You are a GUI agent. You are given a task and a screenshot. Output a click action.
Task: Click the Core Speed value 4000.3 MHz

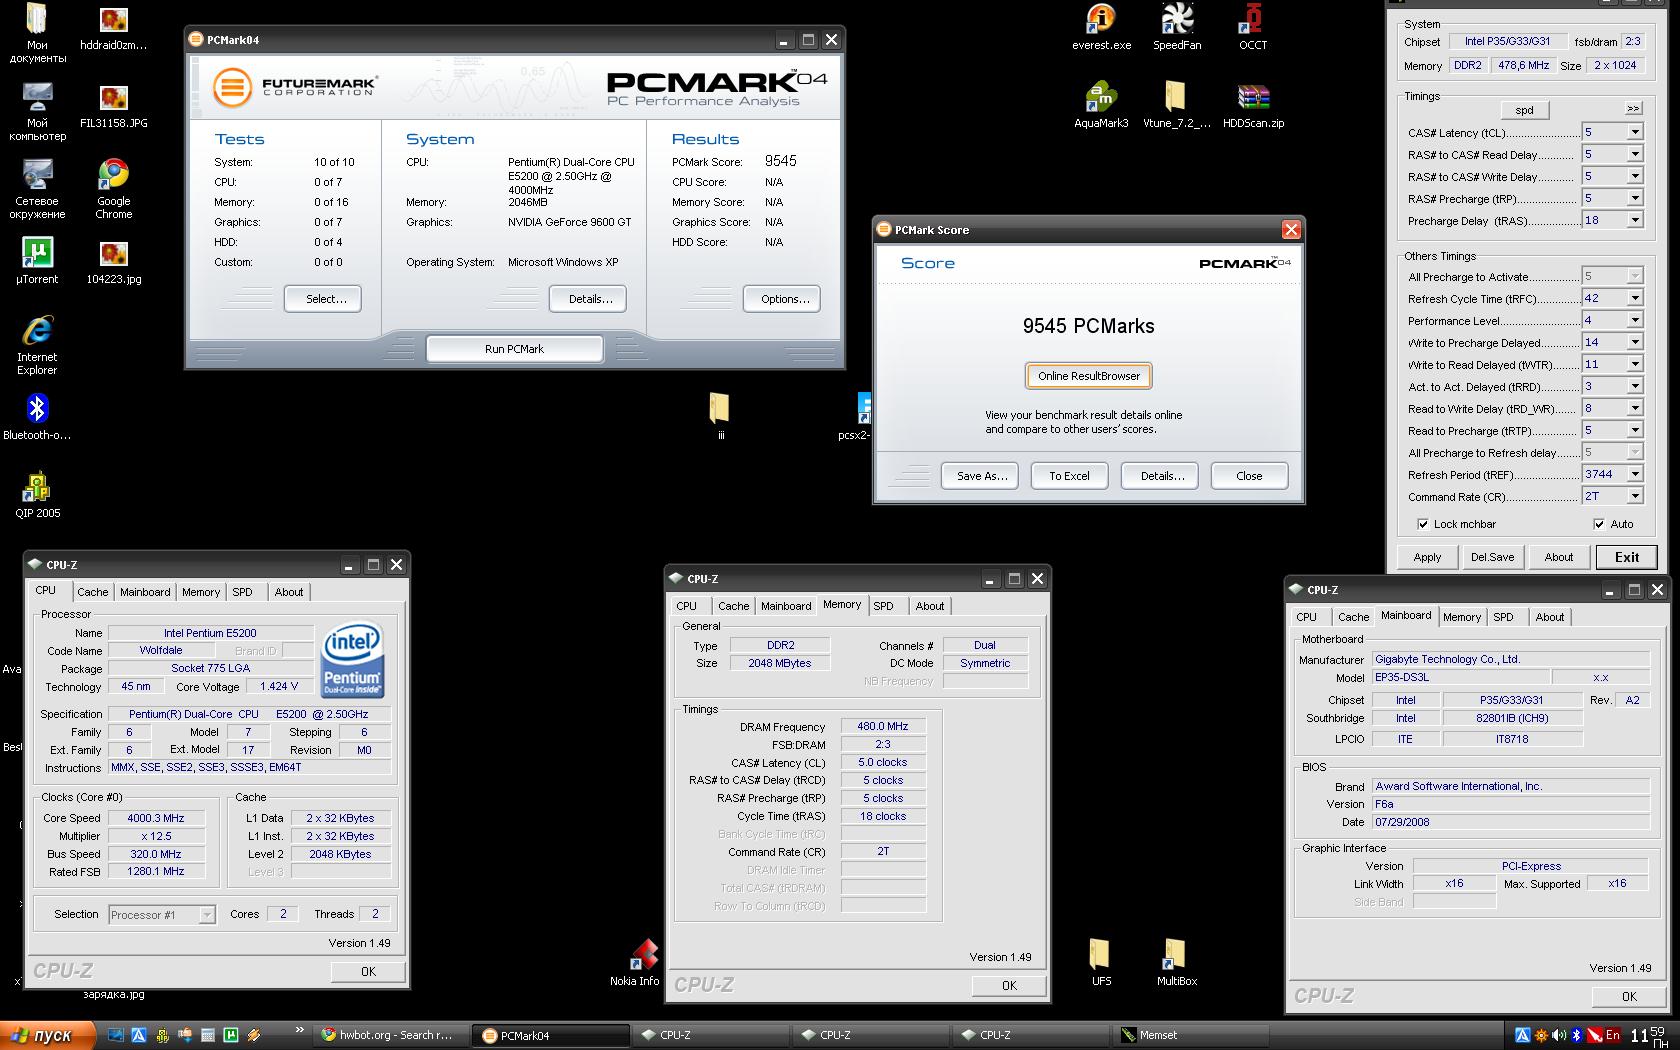tap(156, 818)
